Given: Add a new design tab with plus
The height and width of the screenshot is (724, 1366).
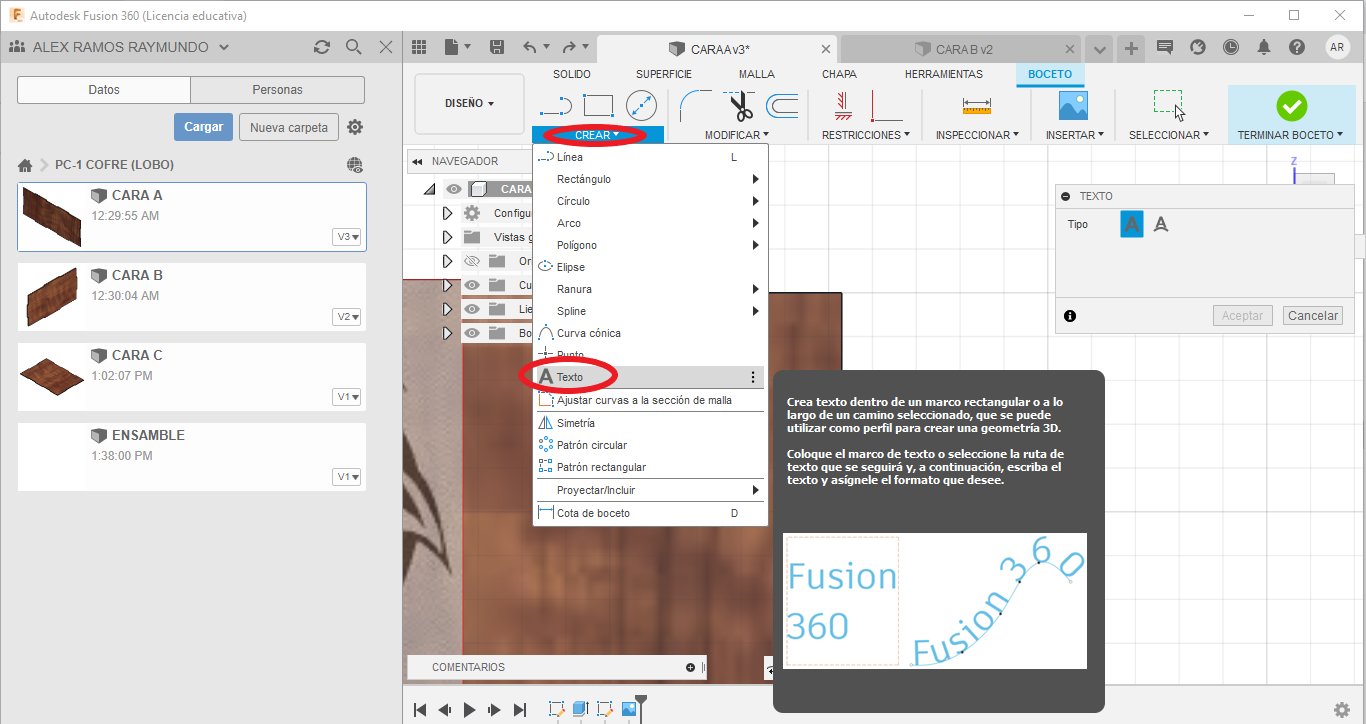Looking at the screenshot, I should point(1131,48).
